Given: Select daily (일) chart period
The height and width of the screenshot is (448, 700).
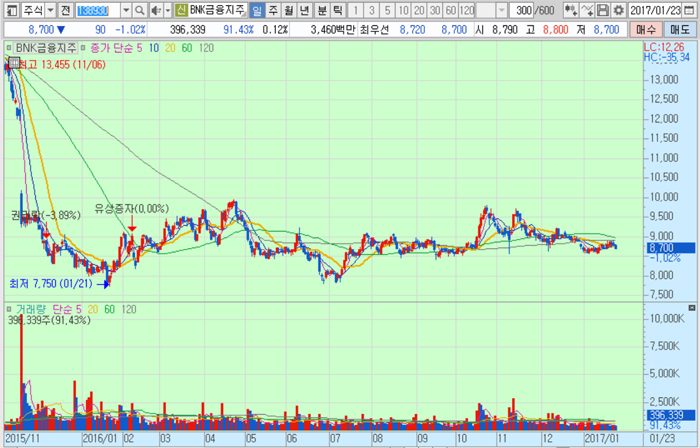Looking at the screenshot, I should click(257, 10).
